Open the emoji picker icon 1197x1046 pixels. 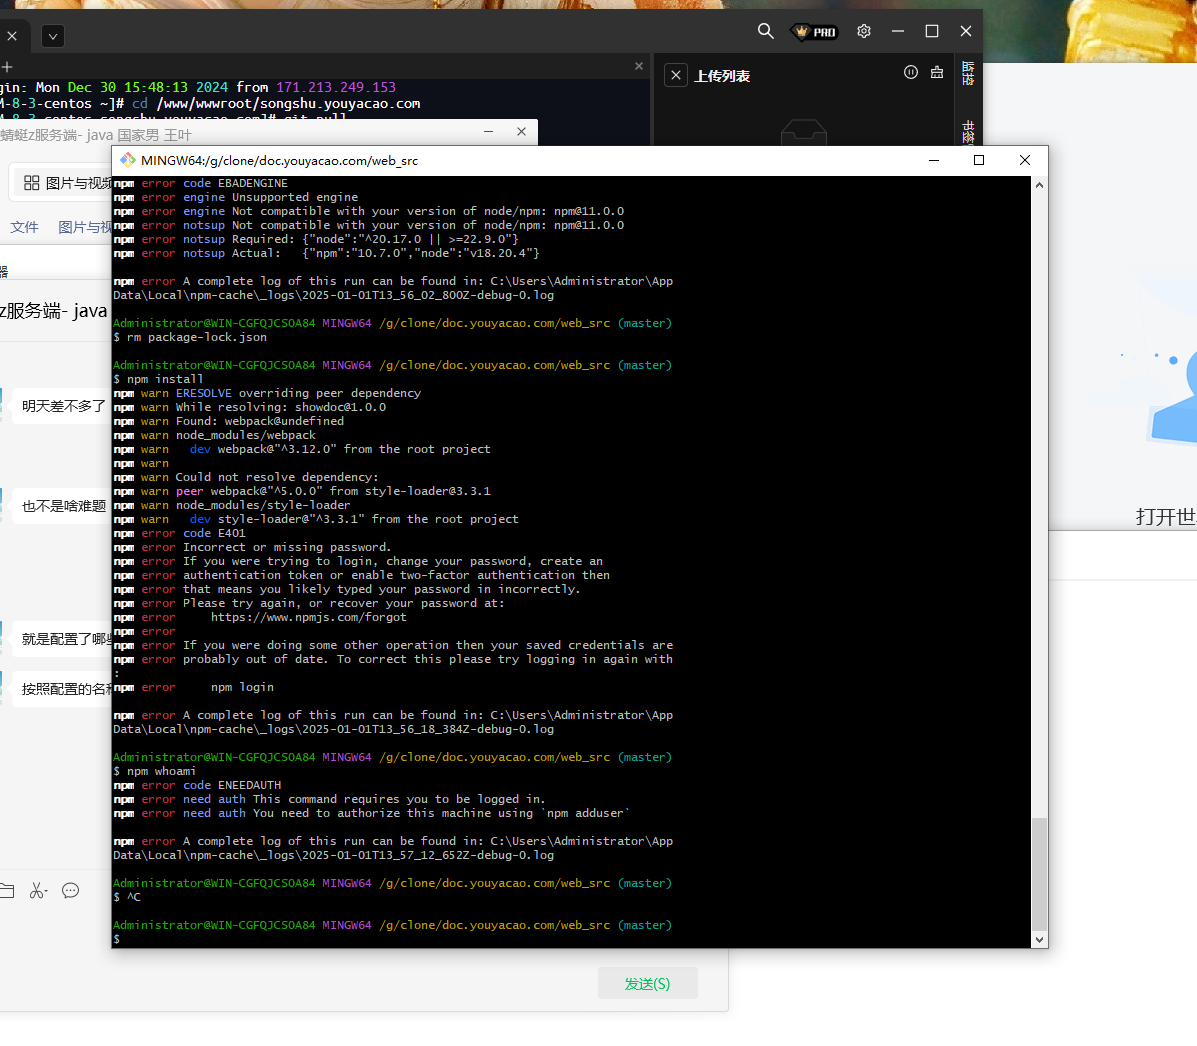(x=70, y=890)
